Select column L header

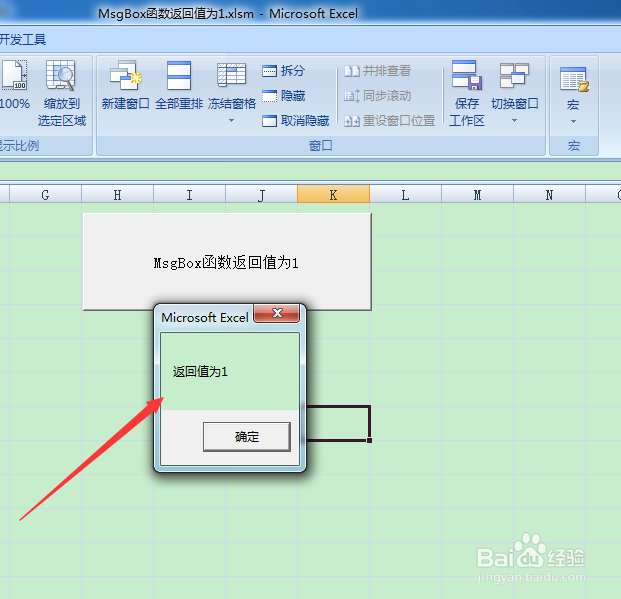(x=405, y=195)
